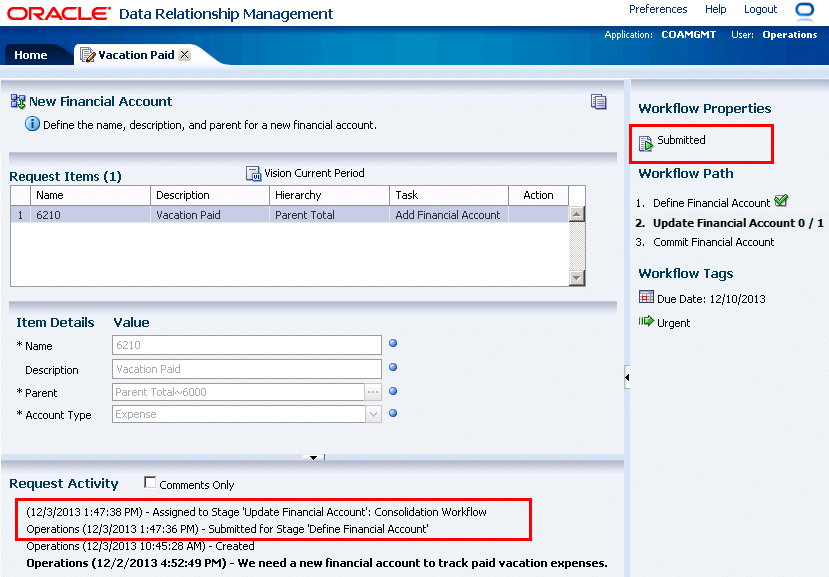
Task: Click the Urgent tag arrow icon
Action: point(646,321)
